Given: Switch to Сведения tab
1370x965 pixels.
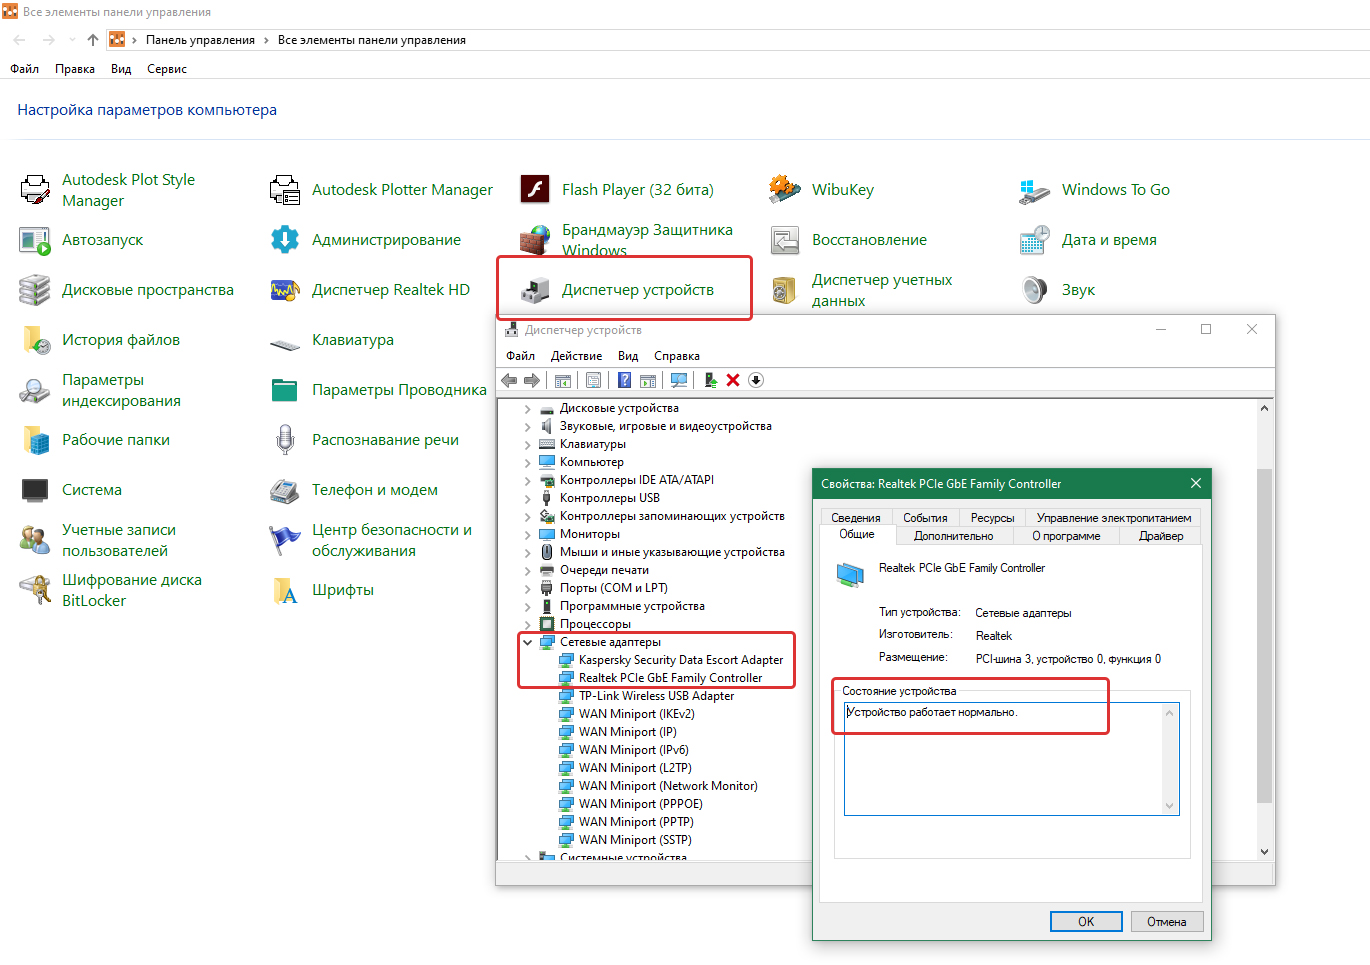Looking at the screenshot, I should [x=856, y=518].
